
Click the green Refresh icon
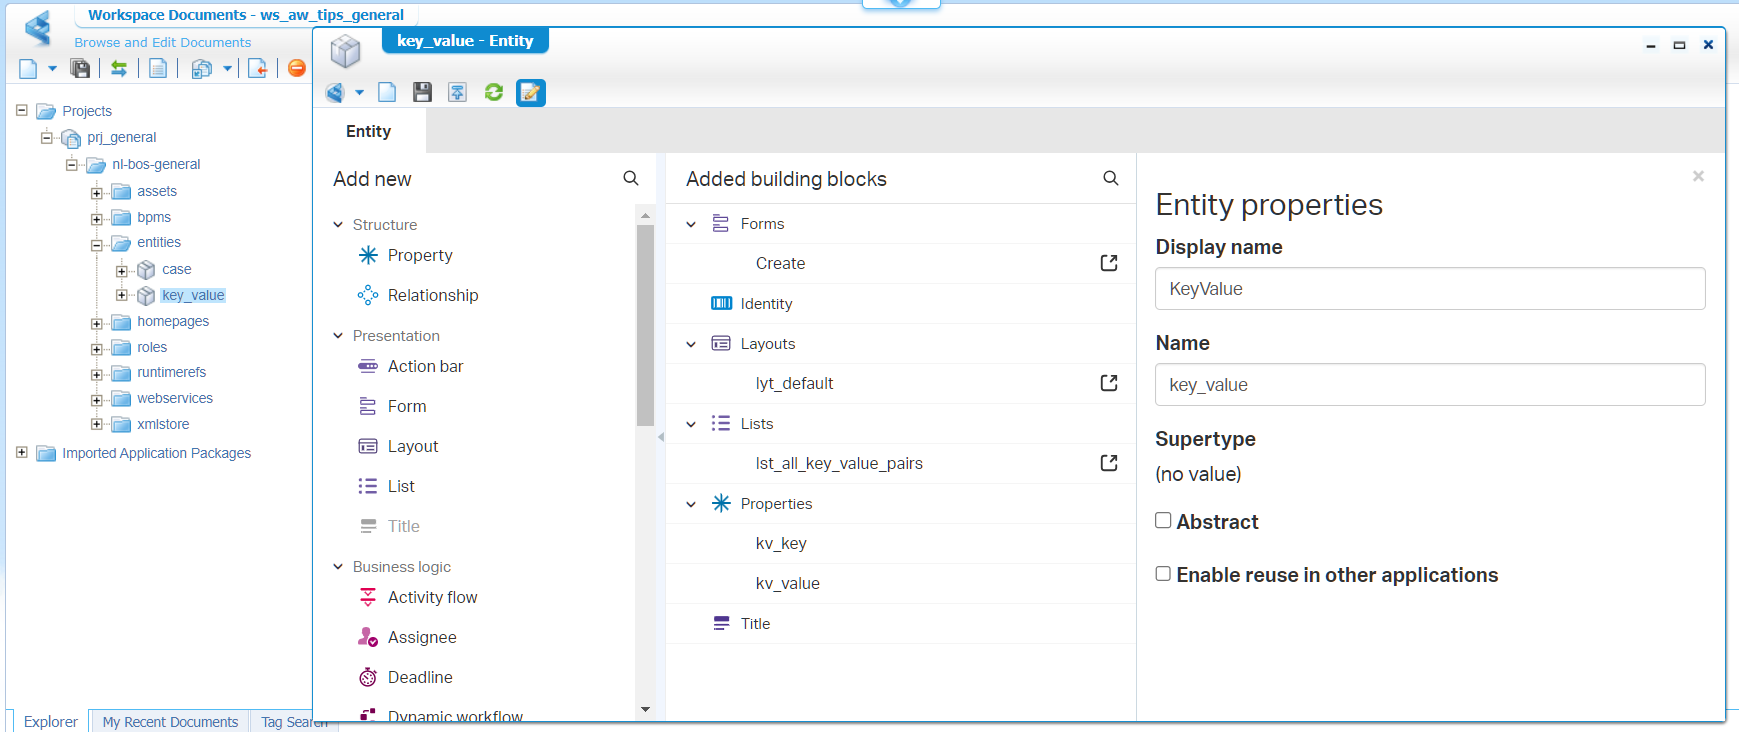pos(493,93)
